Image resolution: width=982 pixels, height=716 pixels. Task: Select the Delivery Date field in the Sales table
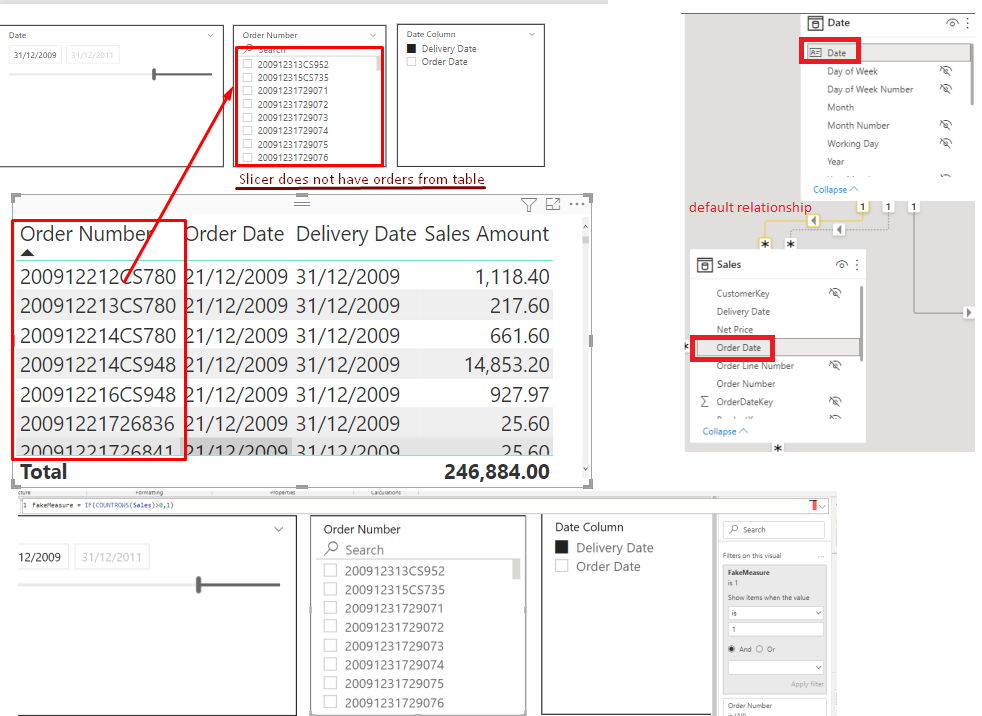[x=743, y=311]
